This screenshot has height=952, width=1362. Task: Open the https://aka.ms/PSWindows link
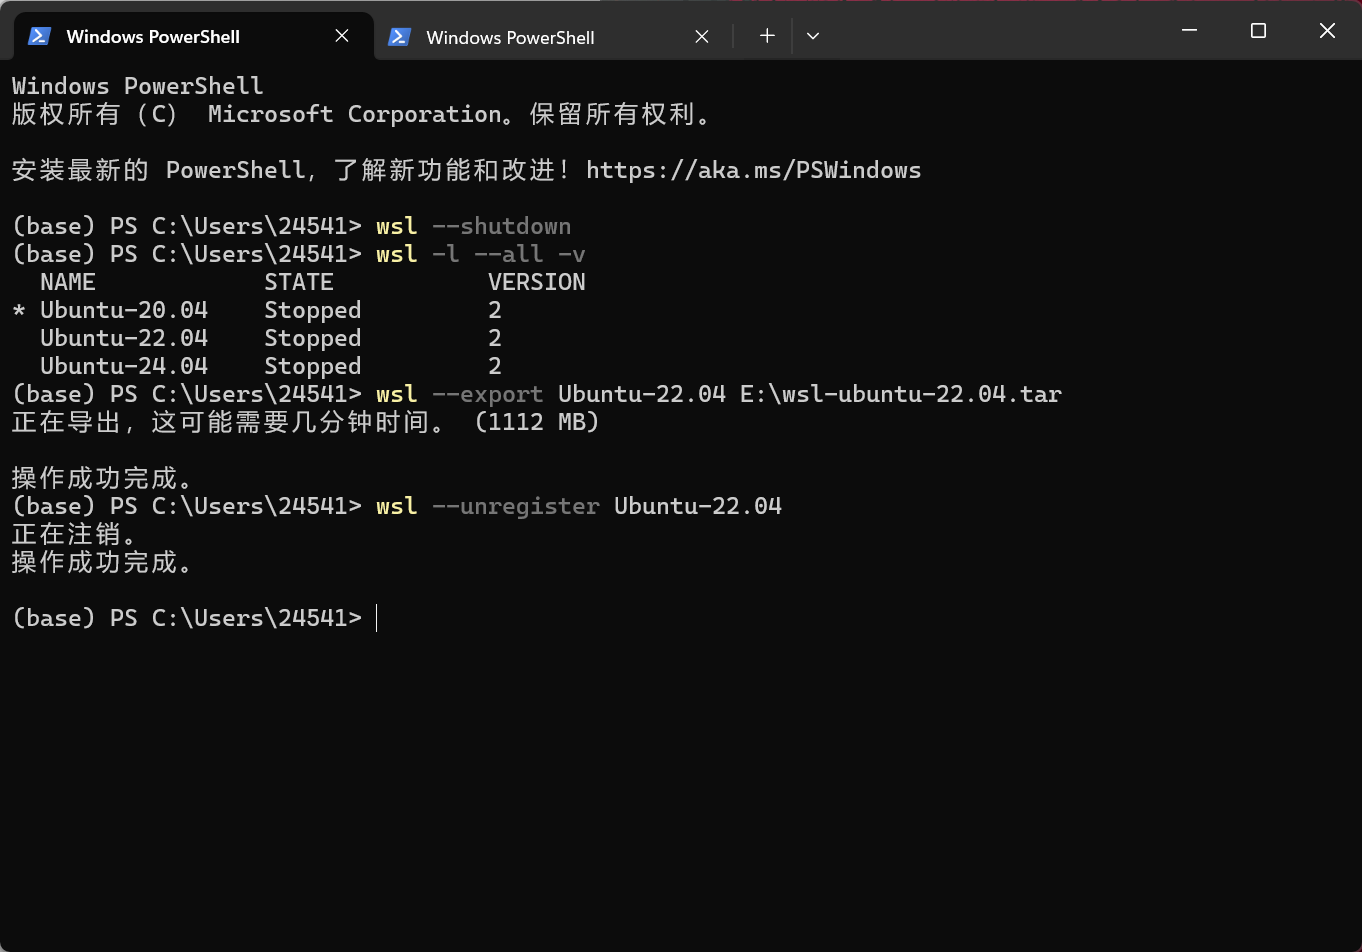click(x=754, y=170)
